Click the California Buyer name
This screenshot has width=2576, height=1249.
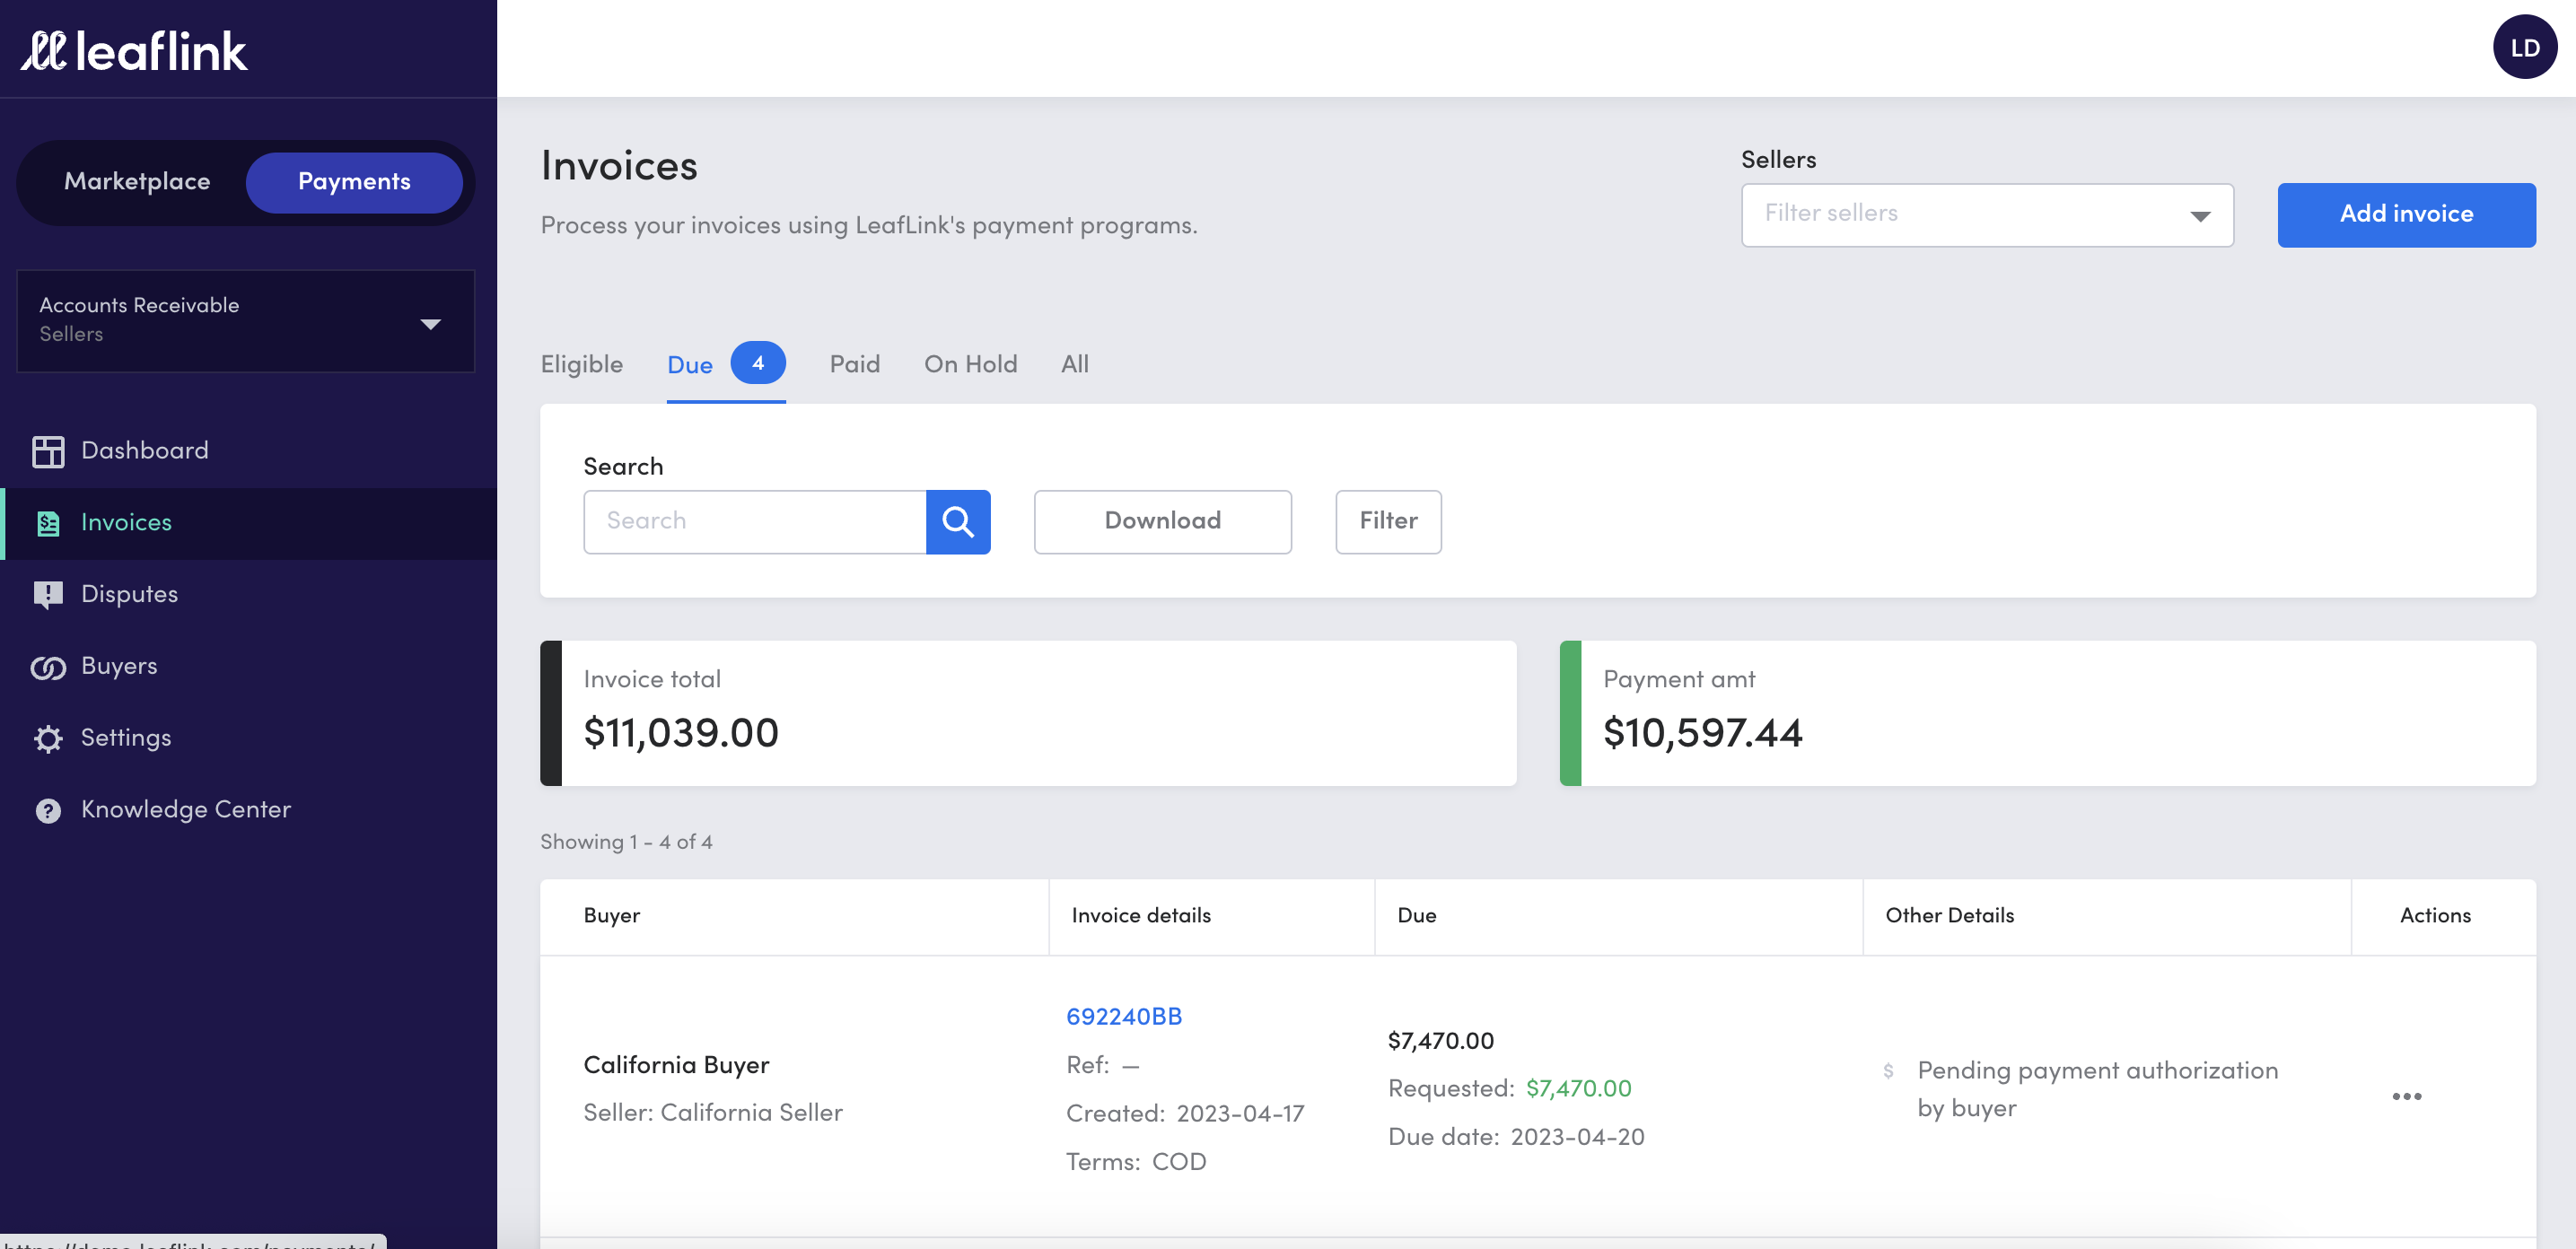[676, 1066]
